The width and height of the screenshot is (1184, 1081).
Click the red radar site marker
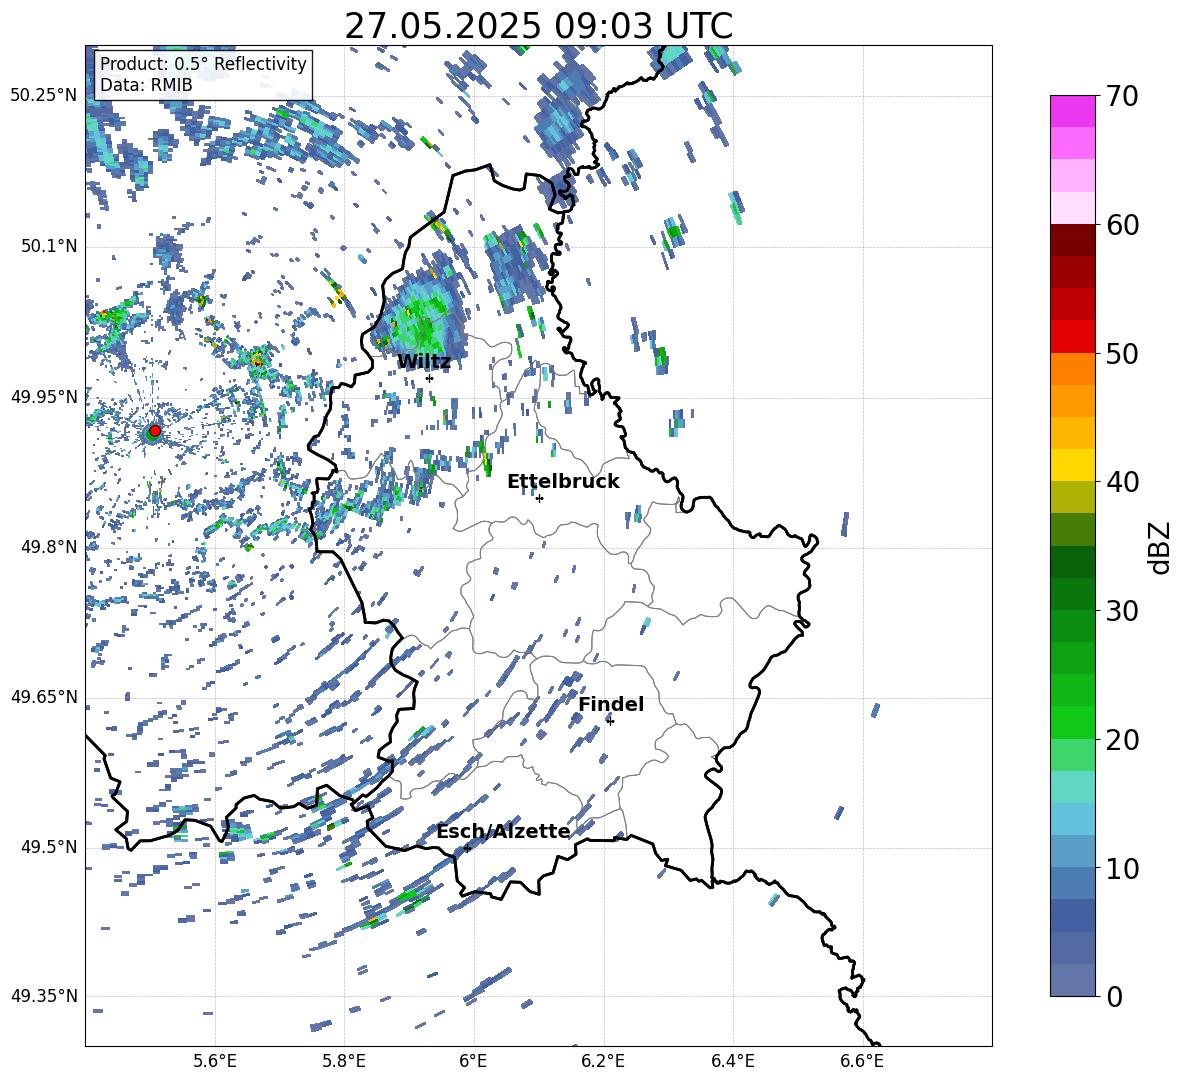[155, 430]
